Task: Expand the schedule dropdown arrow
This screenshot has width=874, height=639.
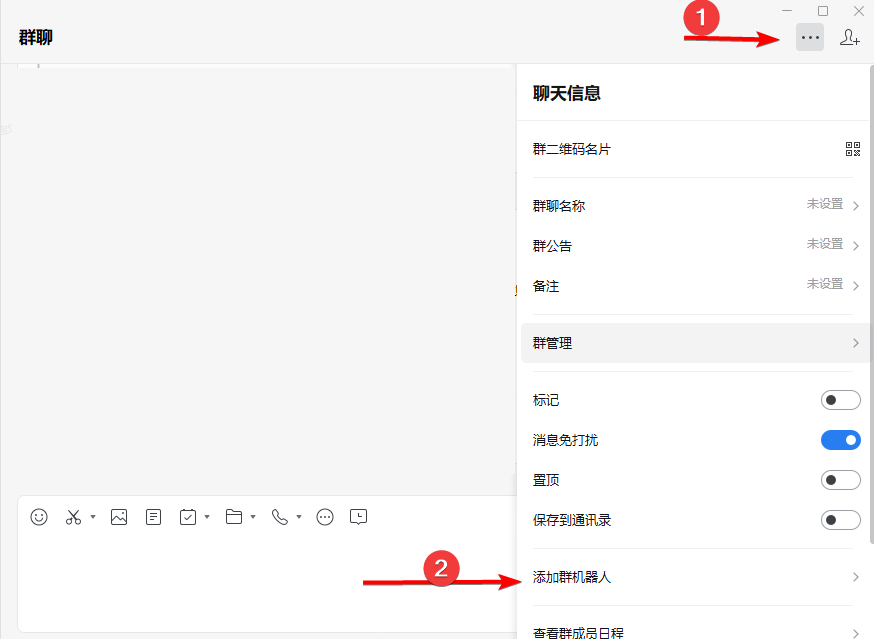Action: coord(207,517)
